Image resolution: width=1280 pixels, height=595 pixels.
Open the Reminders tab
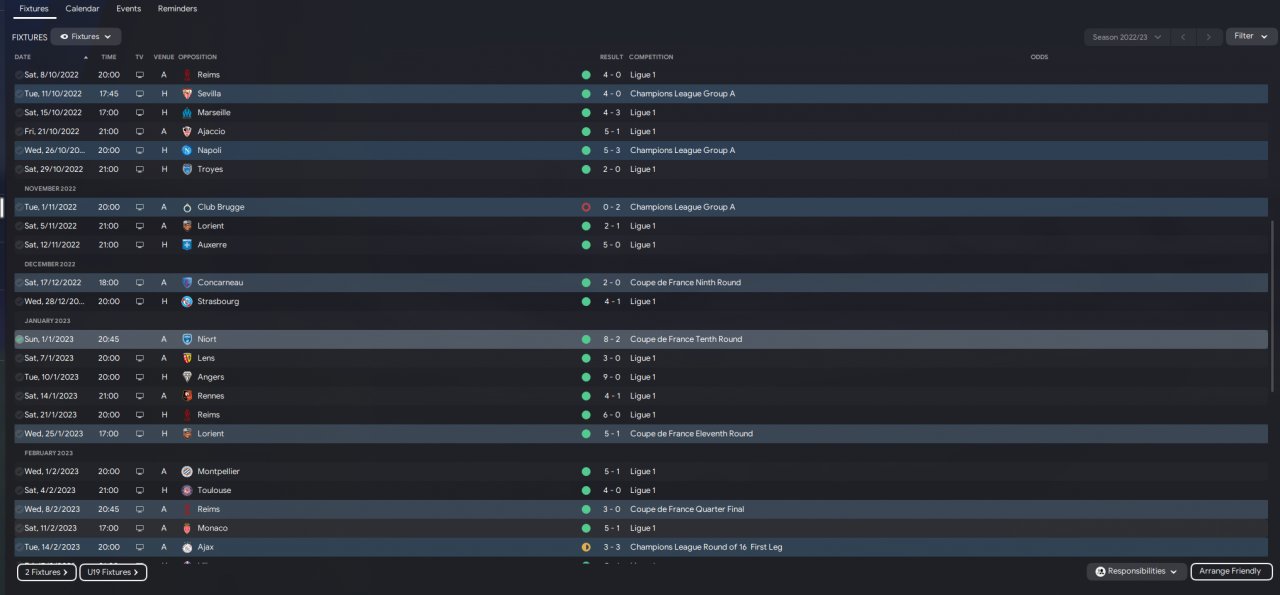click(177, 9)
